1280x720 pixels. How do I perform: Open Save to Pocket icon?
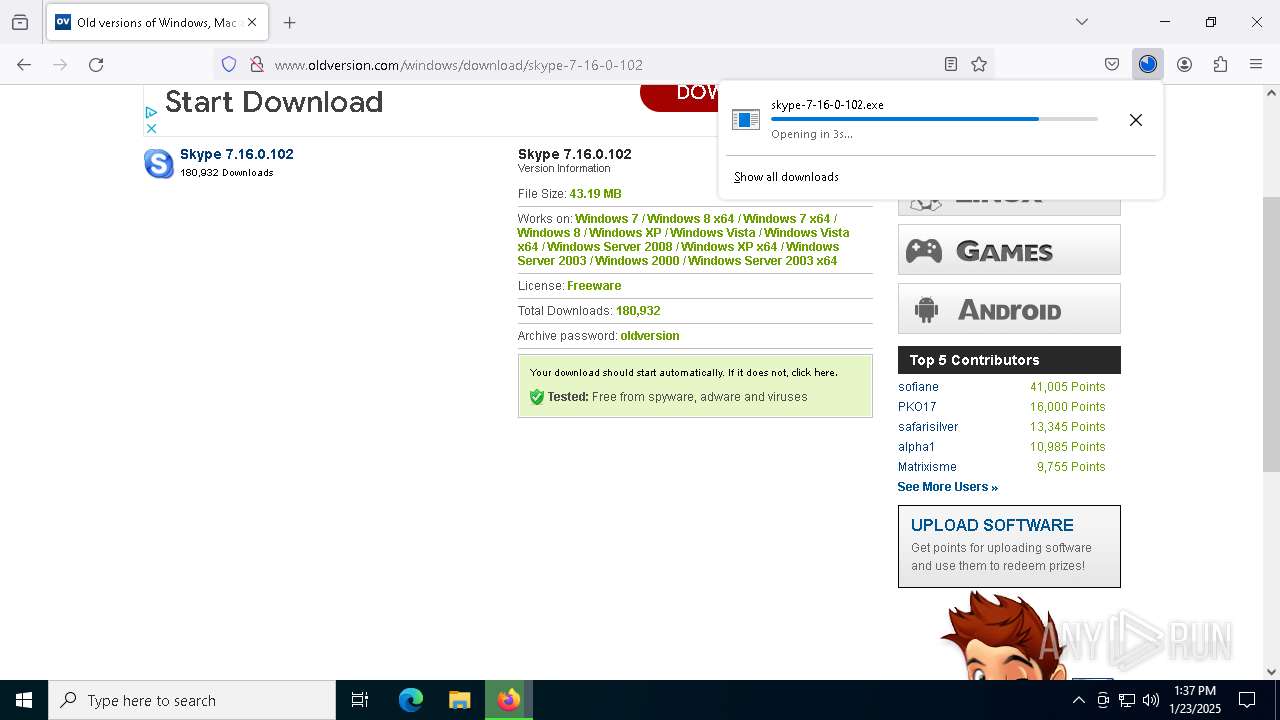coord(1112,64)
